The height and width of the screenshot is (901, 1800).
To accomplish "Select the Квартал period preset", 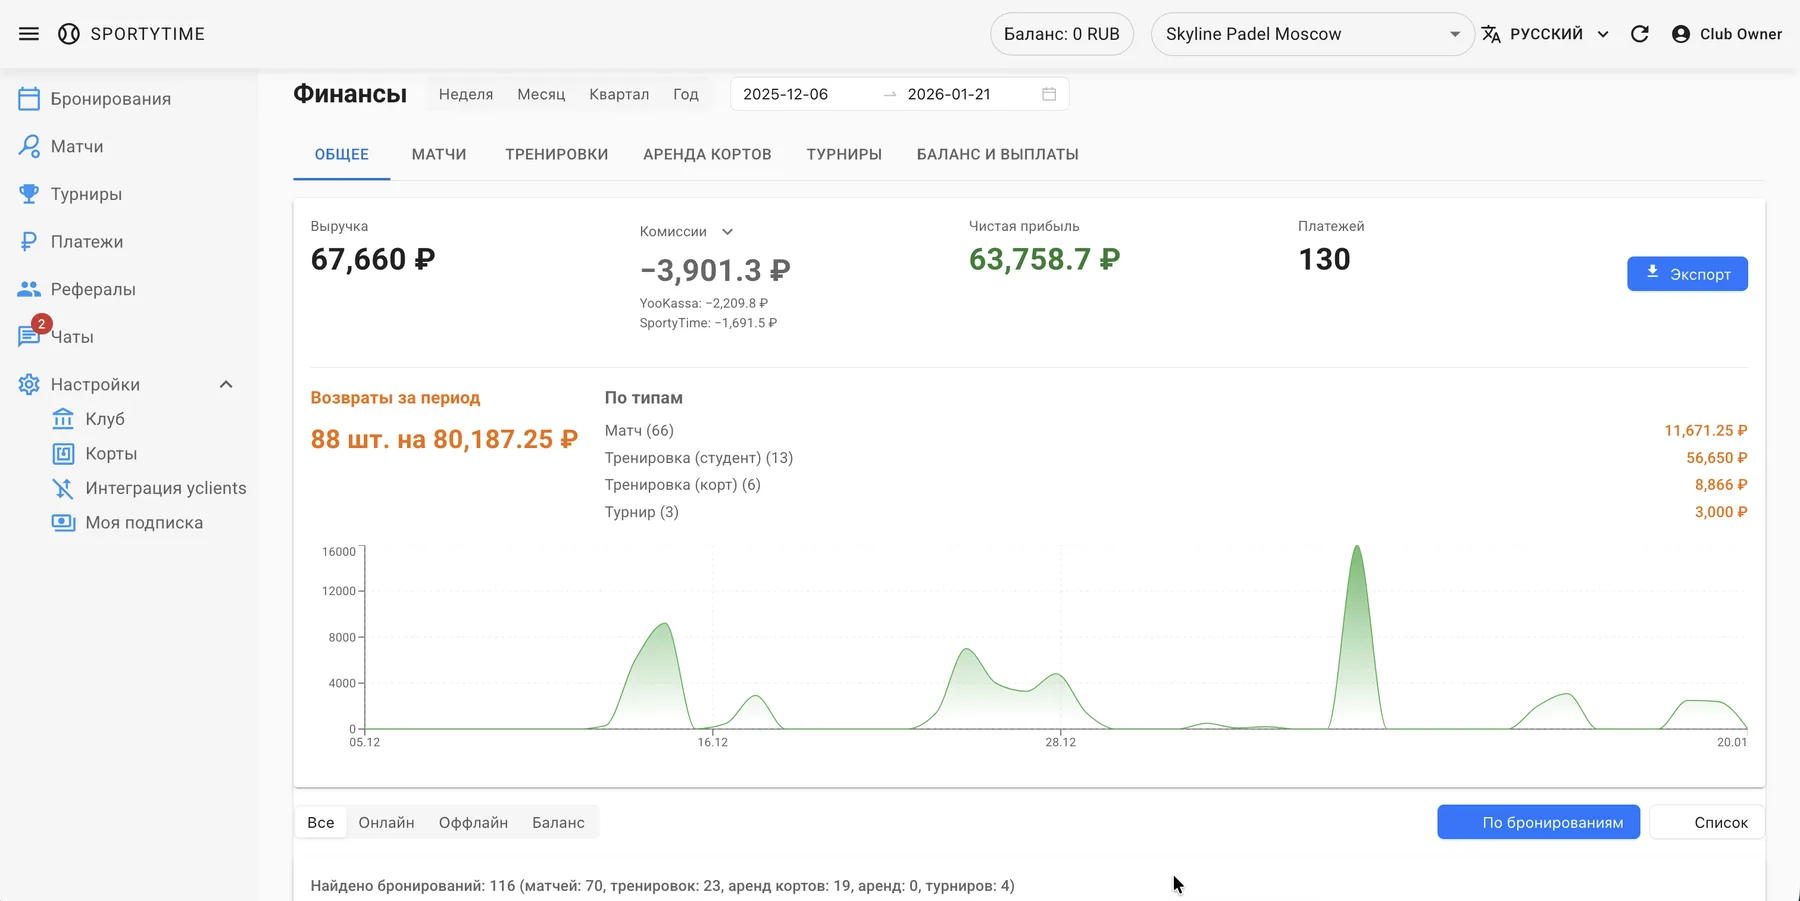I will [619, 94].
